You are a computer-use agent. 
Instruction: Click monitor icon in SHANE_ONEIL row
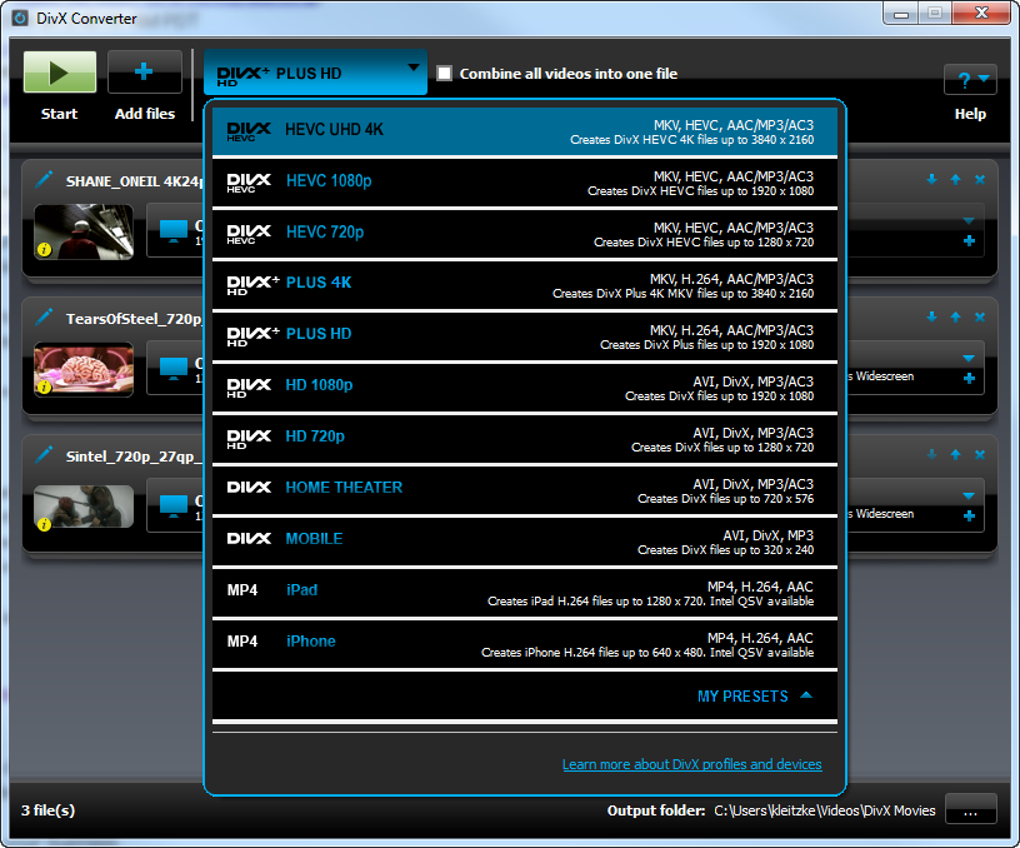pyautogui.click(x=174, y=231)
